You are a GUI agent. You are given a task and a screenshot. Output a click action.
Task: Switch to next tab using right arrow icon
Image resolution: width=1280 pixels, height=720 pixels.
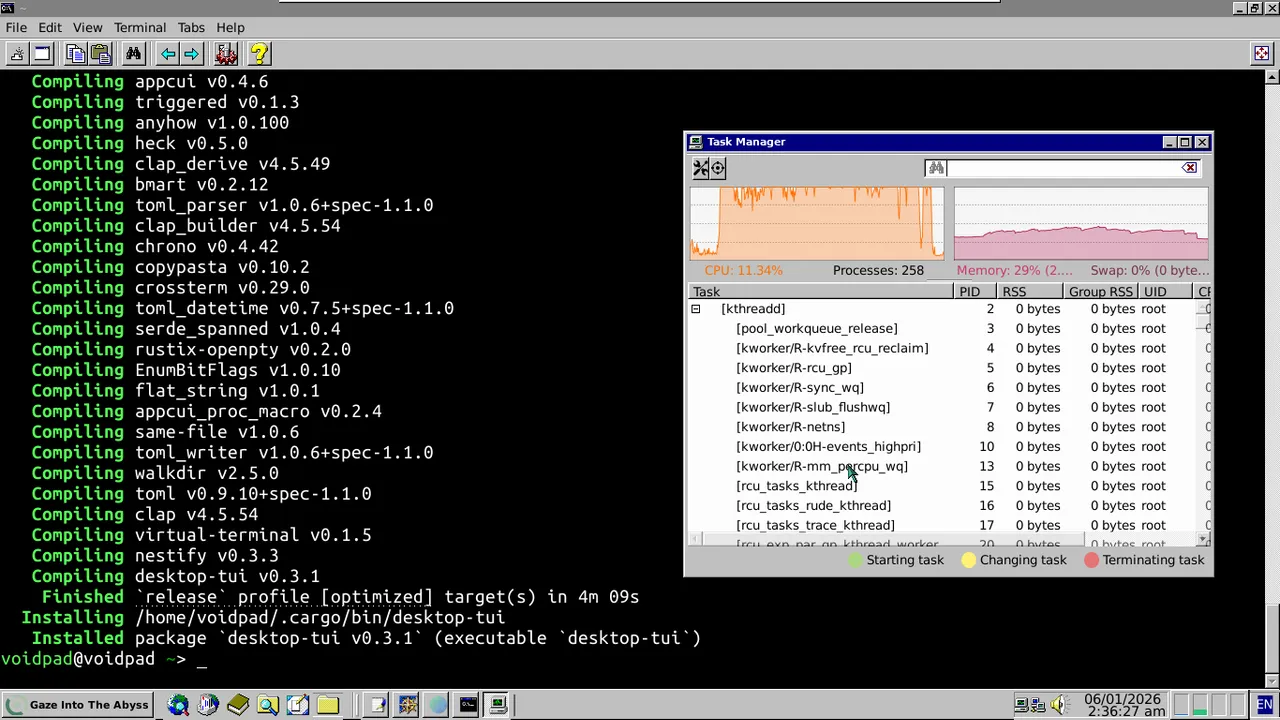tap(191, 54)
